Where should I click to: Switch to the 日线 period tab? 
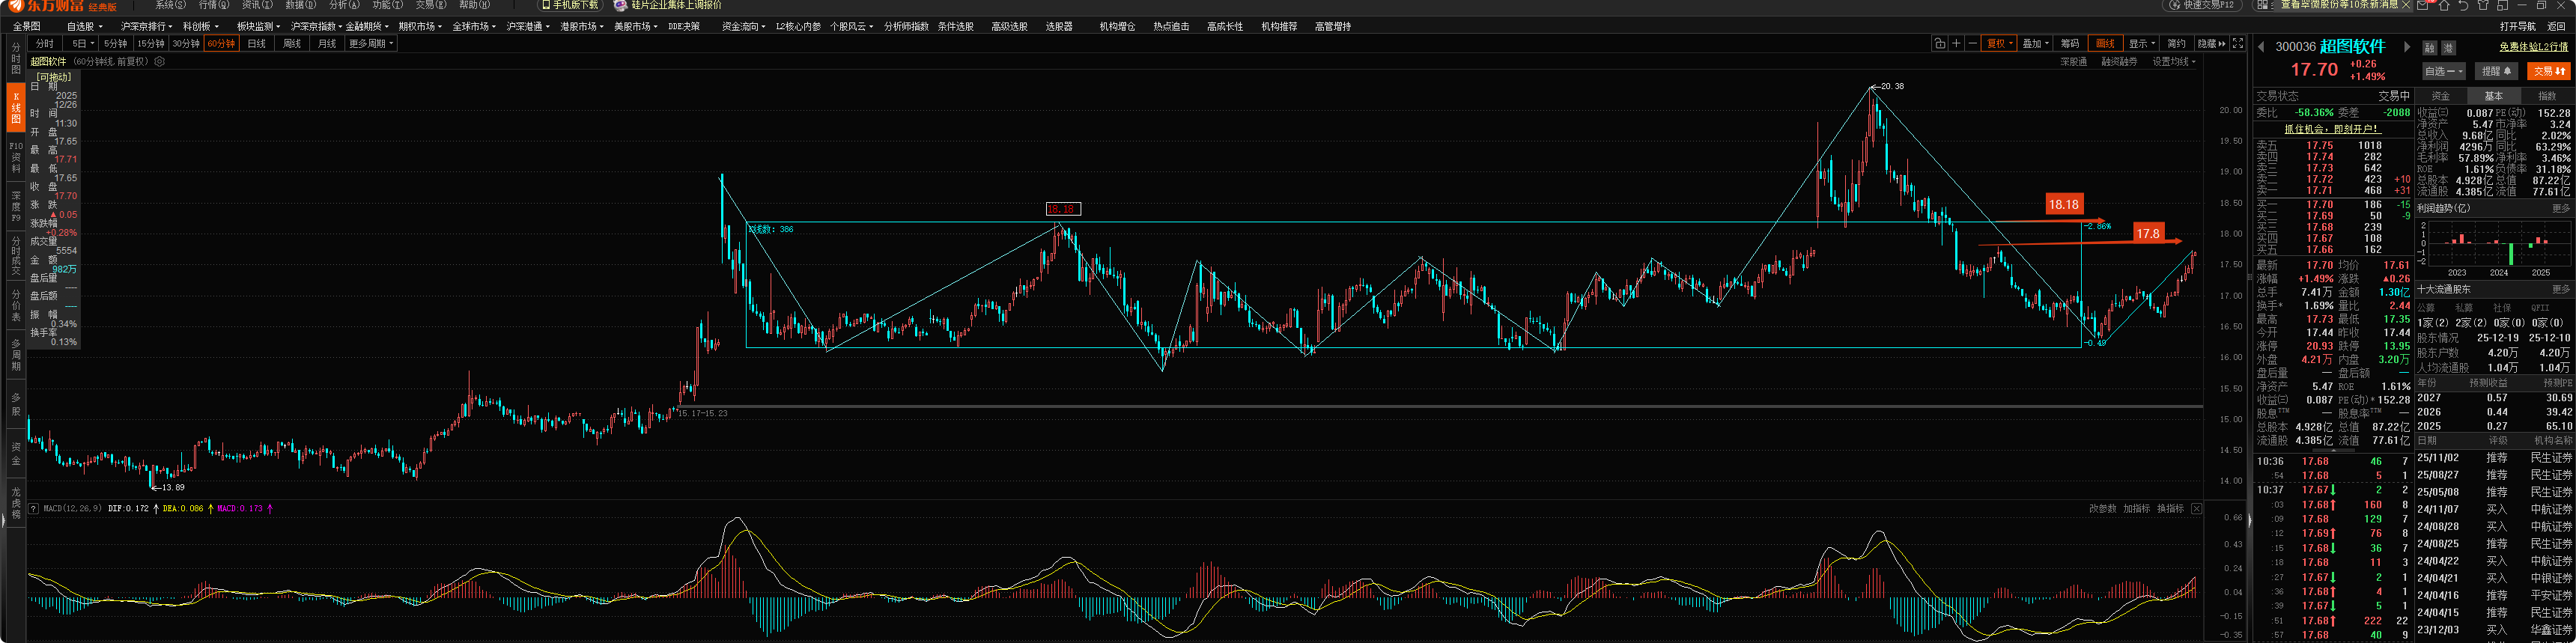coord(257,43)
